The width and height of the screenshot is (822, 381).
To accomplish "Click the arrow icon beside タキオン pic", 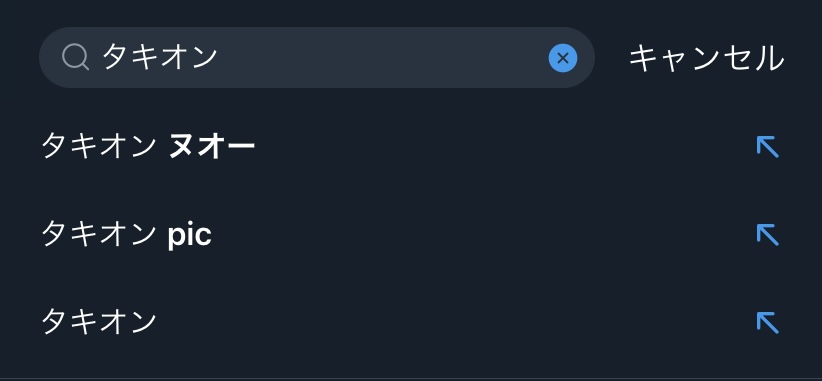I will [x=767, y=234].
